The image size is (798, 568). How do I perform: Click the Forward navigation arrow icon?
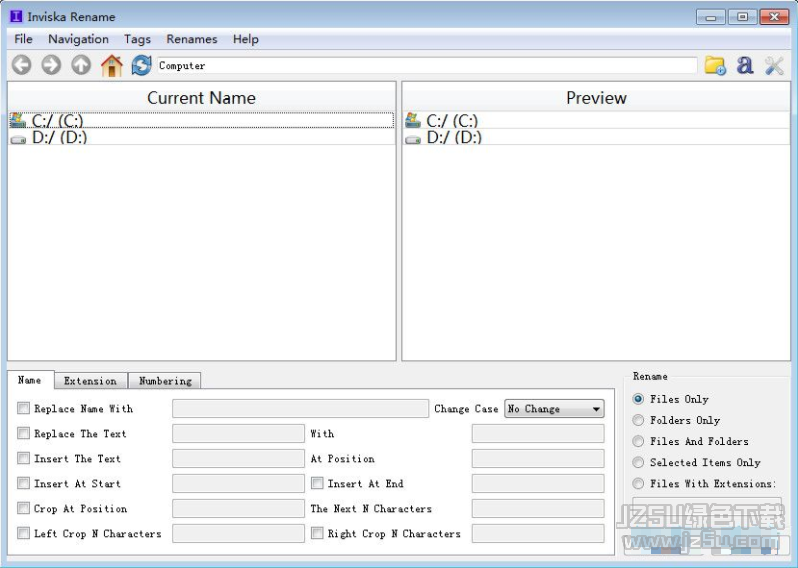click(51, 65)
